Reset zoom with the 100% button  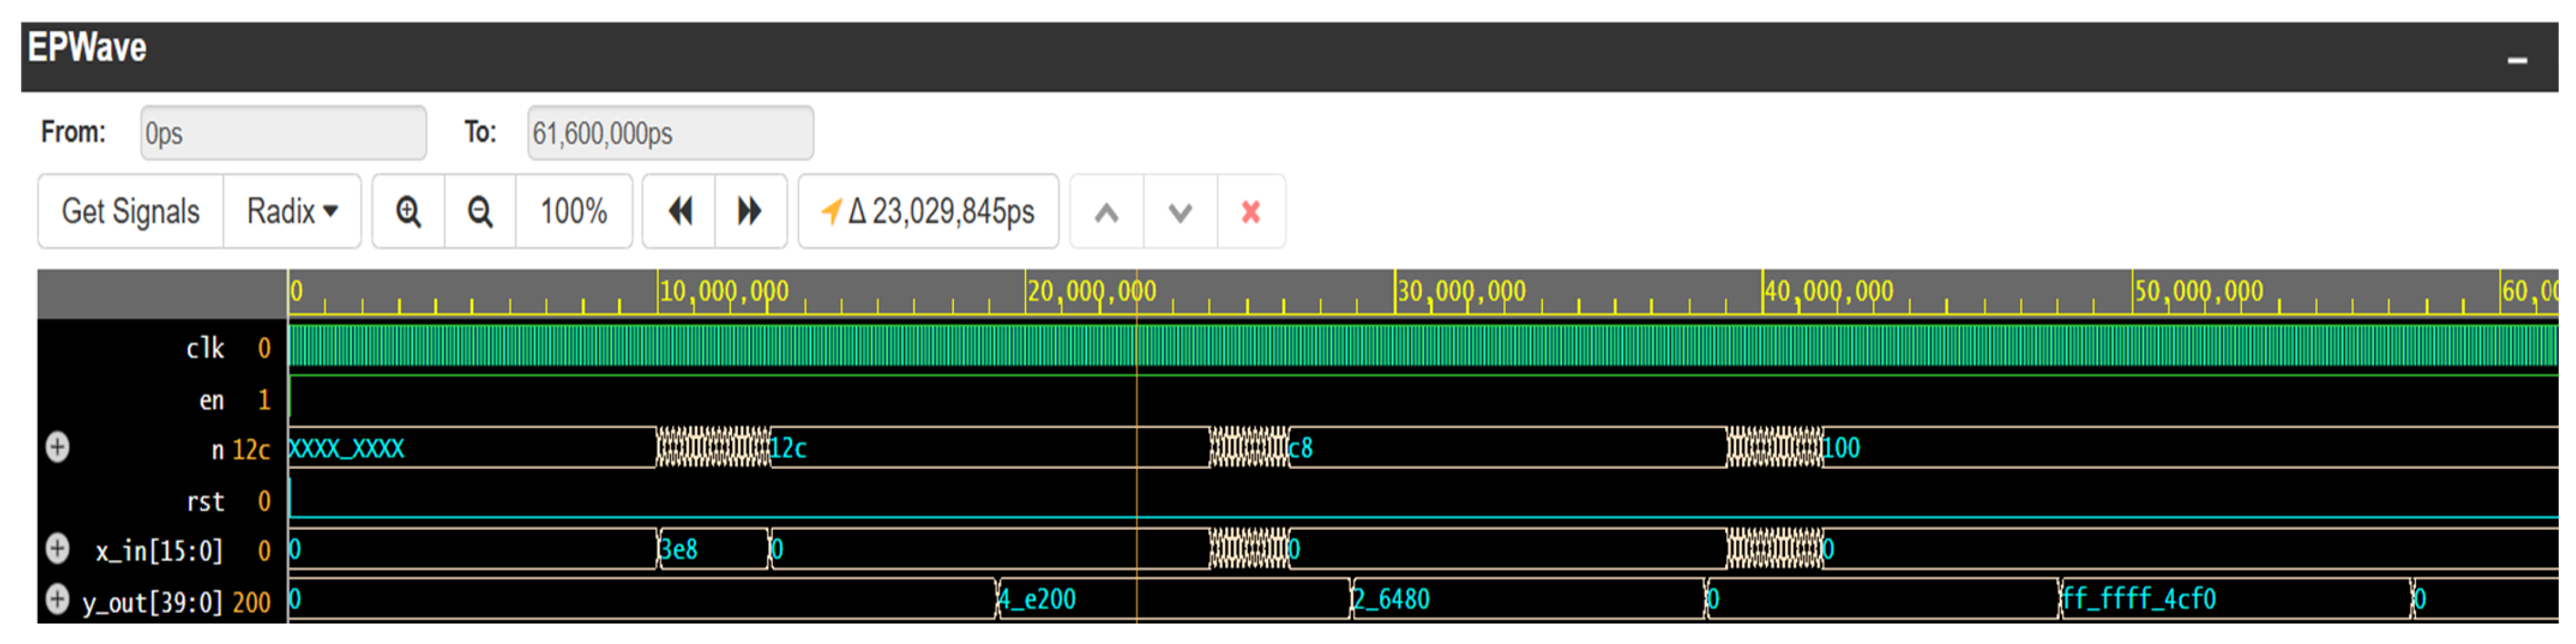pos(573,212)
